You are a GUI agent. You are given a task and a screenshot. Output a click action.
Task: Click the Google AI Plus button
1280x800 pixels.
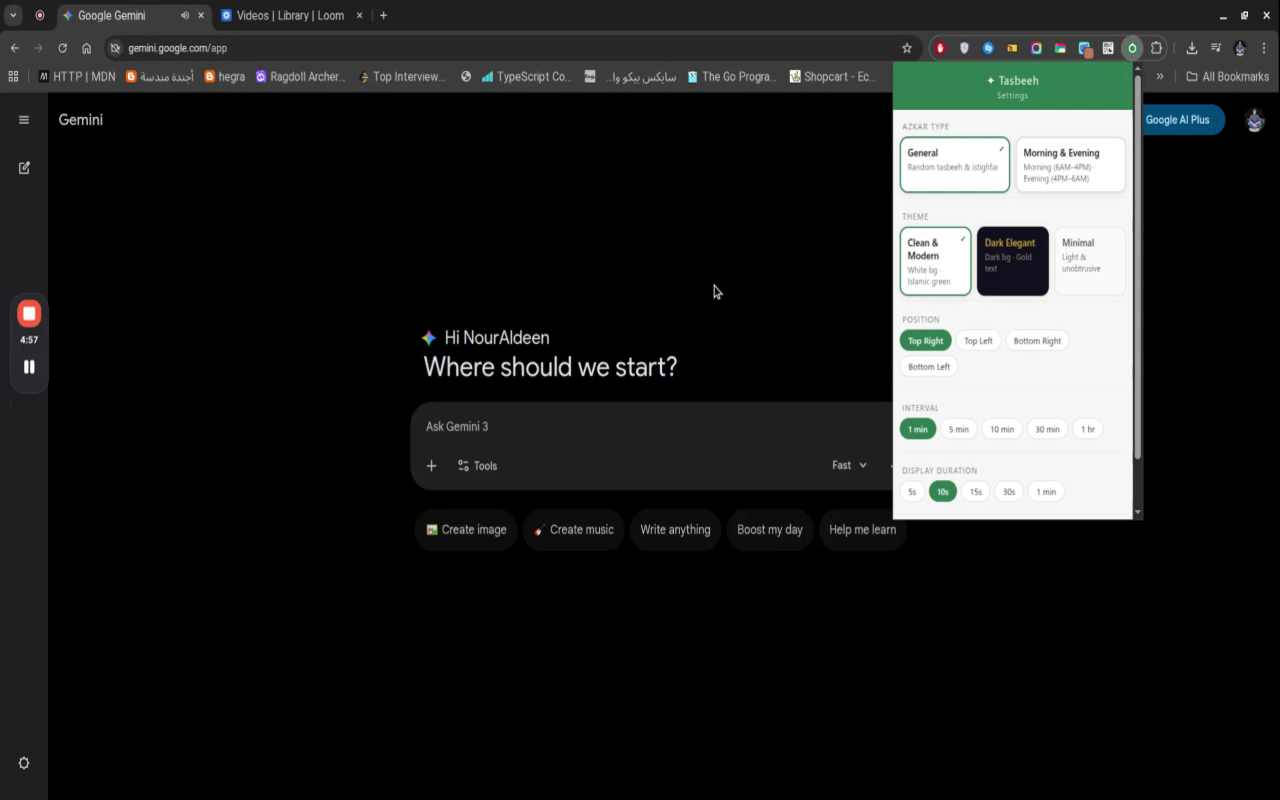(x=1183, y=120)
